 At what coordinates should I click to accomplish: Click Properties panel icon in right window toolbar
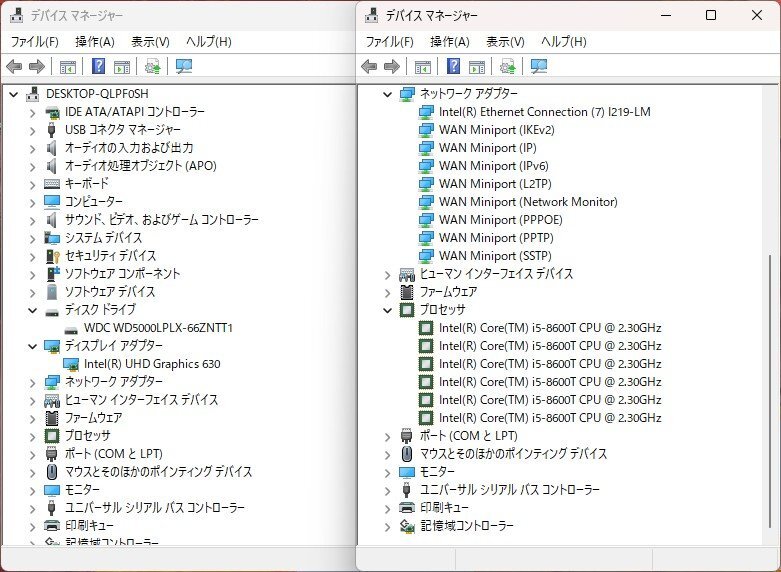point(477,66)
